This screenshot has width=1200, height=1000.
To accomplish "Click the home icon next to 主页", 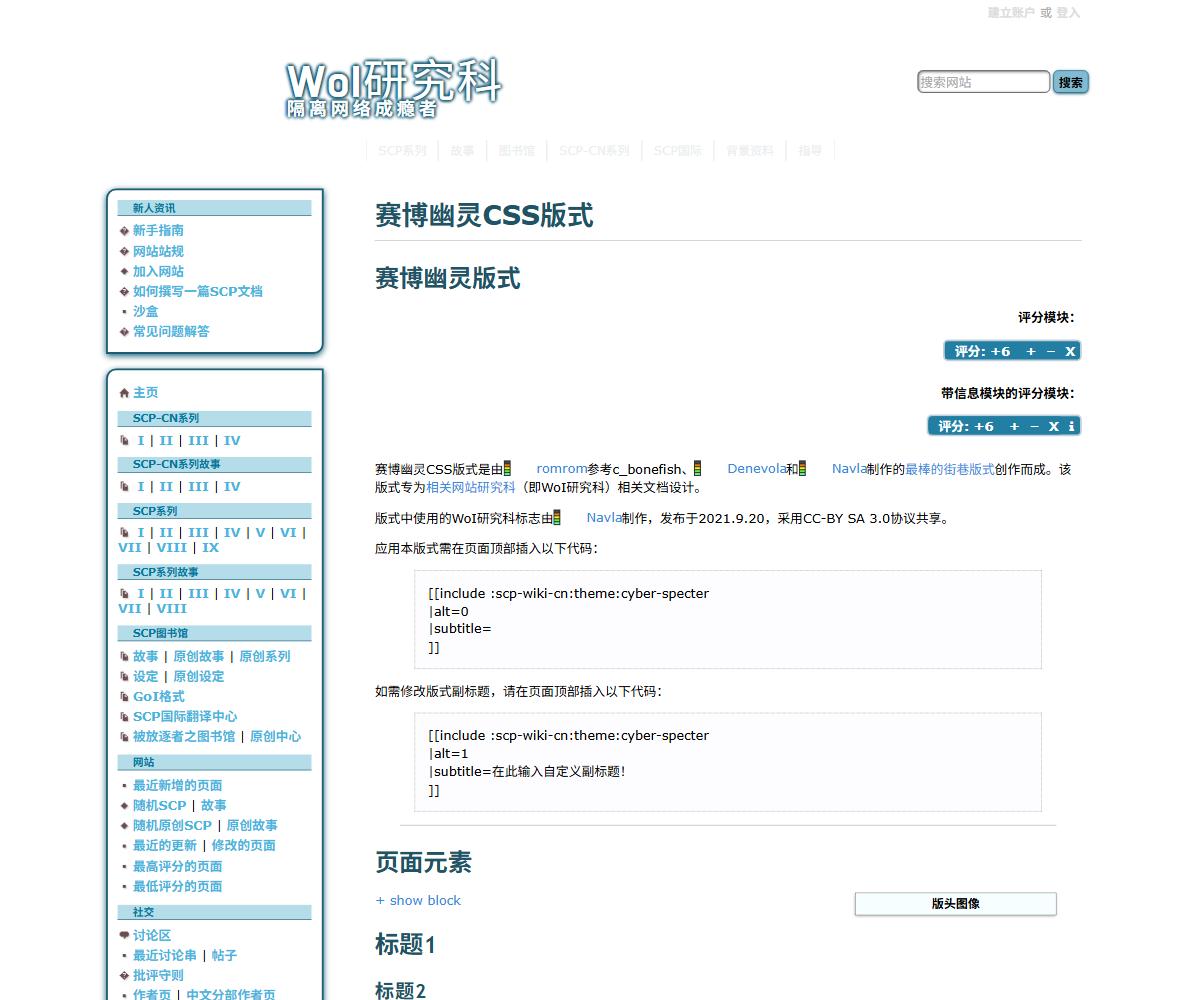I will [x=124, y=393].
